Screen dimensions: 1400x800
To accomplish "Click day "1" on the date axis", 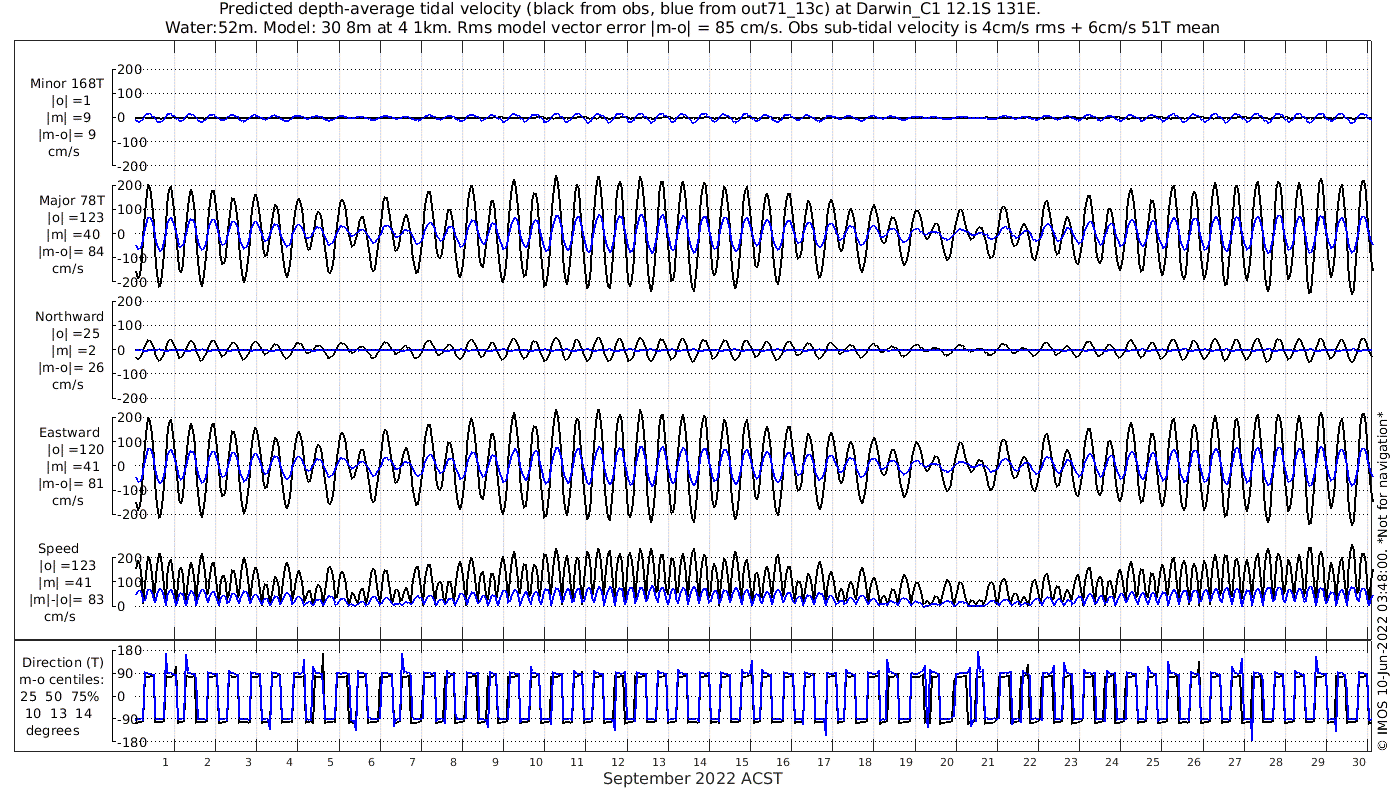I will click(165, 761).
